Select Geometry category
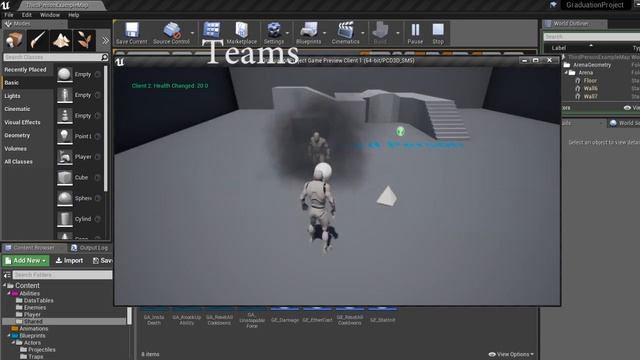Viewport: 640px width, 360px height. 17,136
